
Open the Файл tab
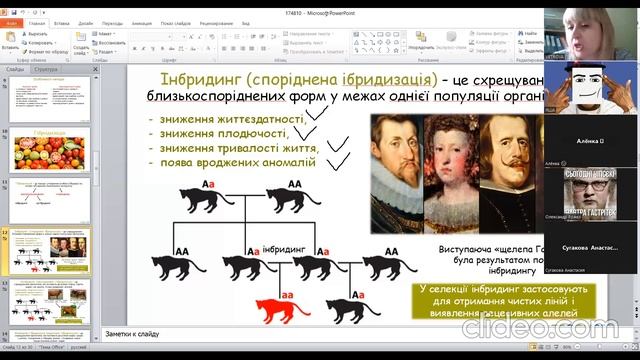tap(11, 24)
